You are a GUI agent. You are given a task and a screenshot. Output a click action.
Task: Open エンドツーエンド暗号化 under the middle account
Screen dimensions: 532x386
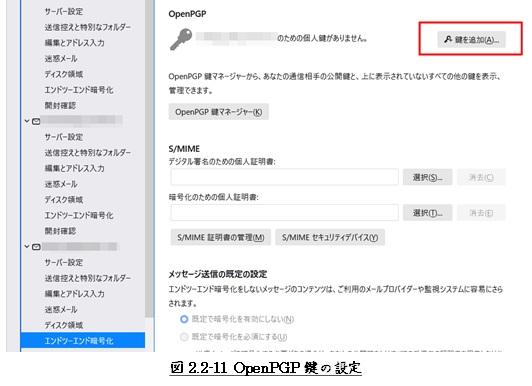point(79,215)
